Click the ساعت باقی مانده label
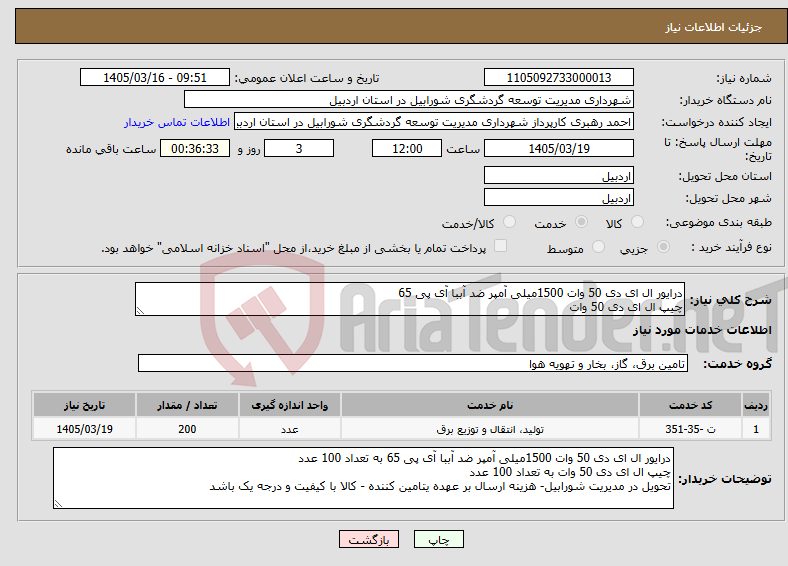This screenshot has width=788, height=566. [x=111, y=149]
